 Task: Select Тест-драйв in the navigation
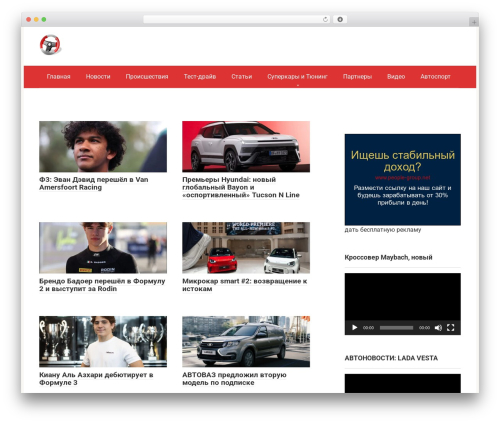coord(200,77)
